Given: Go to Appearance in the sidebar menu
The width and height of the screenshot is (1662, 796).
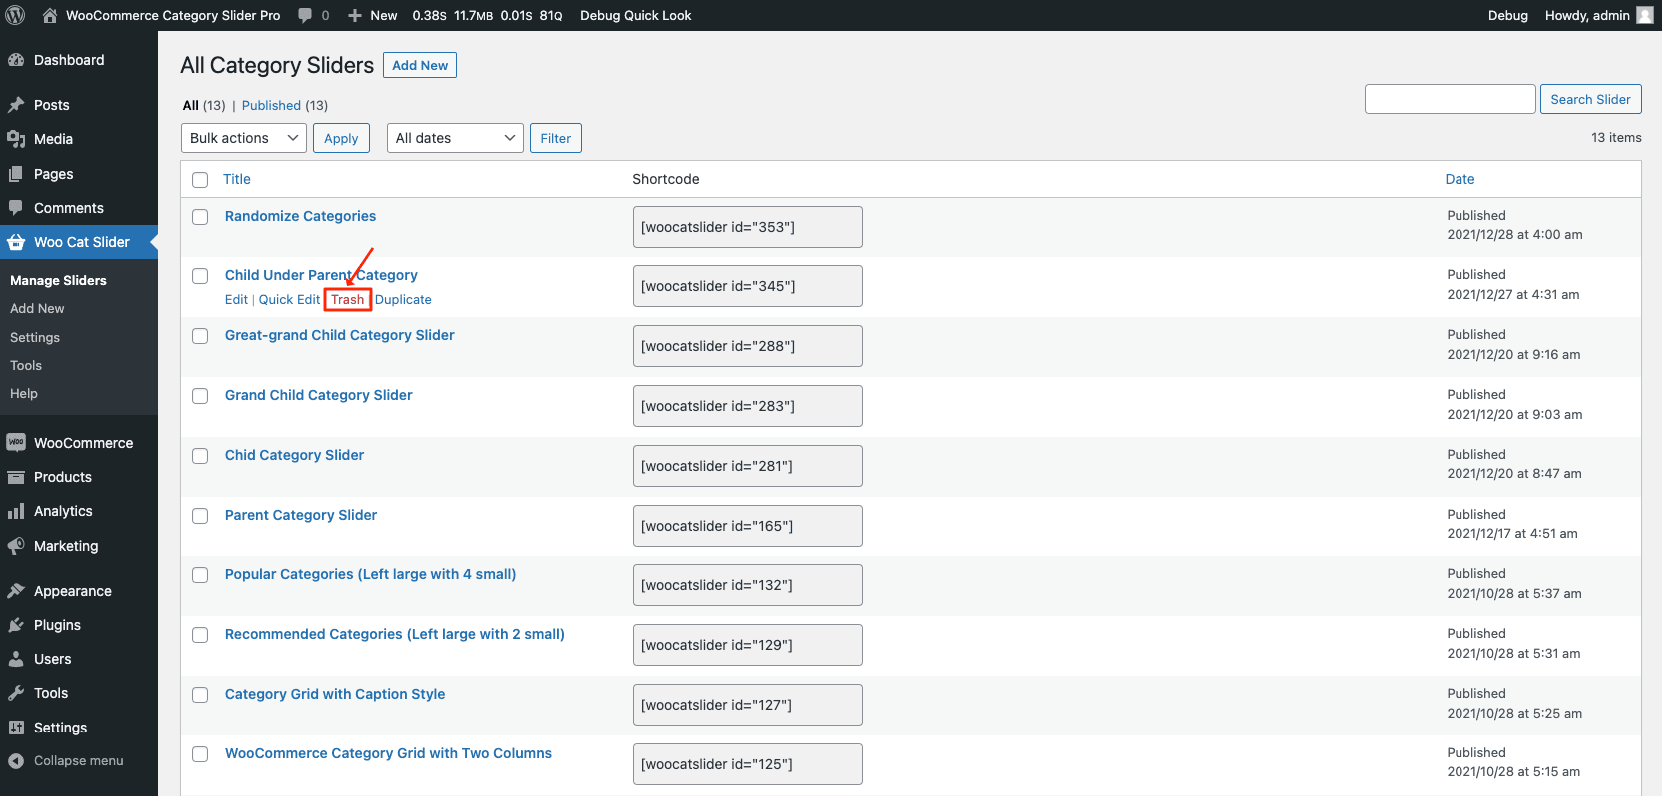Looking at the screenshot, I should 72,591.
